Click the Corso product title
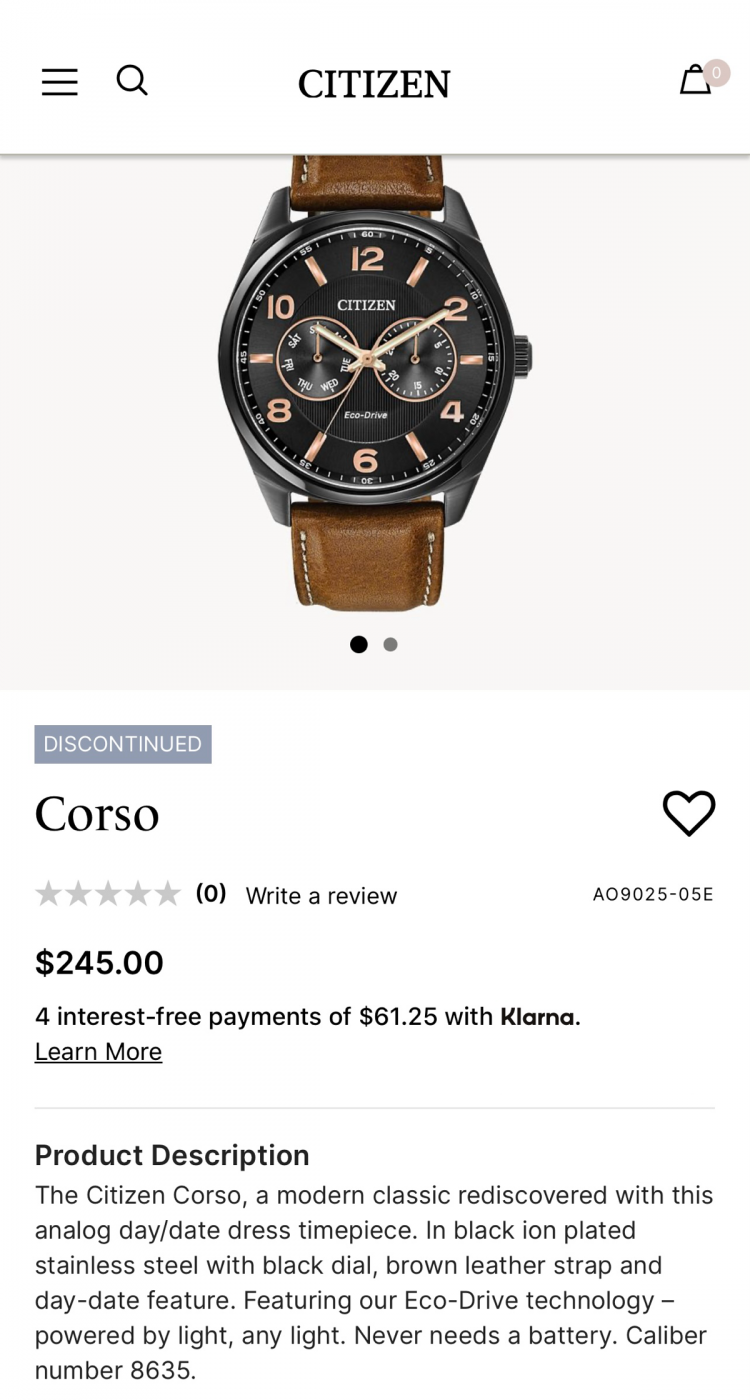750x1400 pixels. 97,814
